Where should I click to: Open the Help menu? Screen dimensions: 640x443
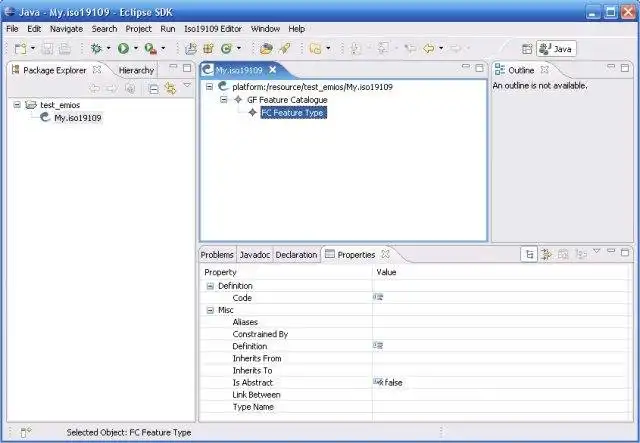[x=297, y=29]
